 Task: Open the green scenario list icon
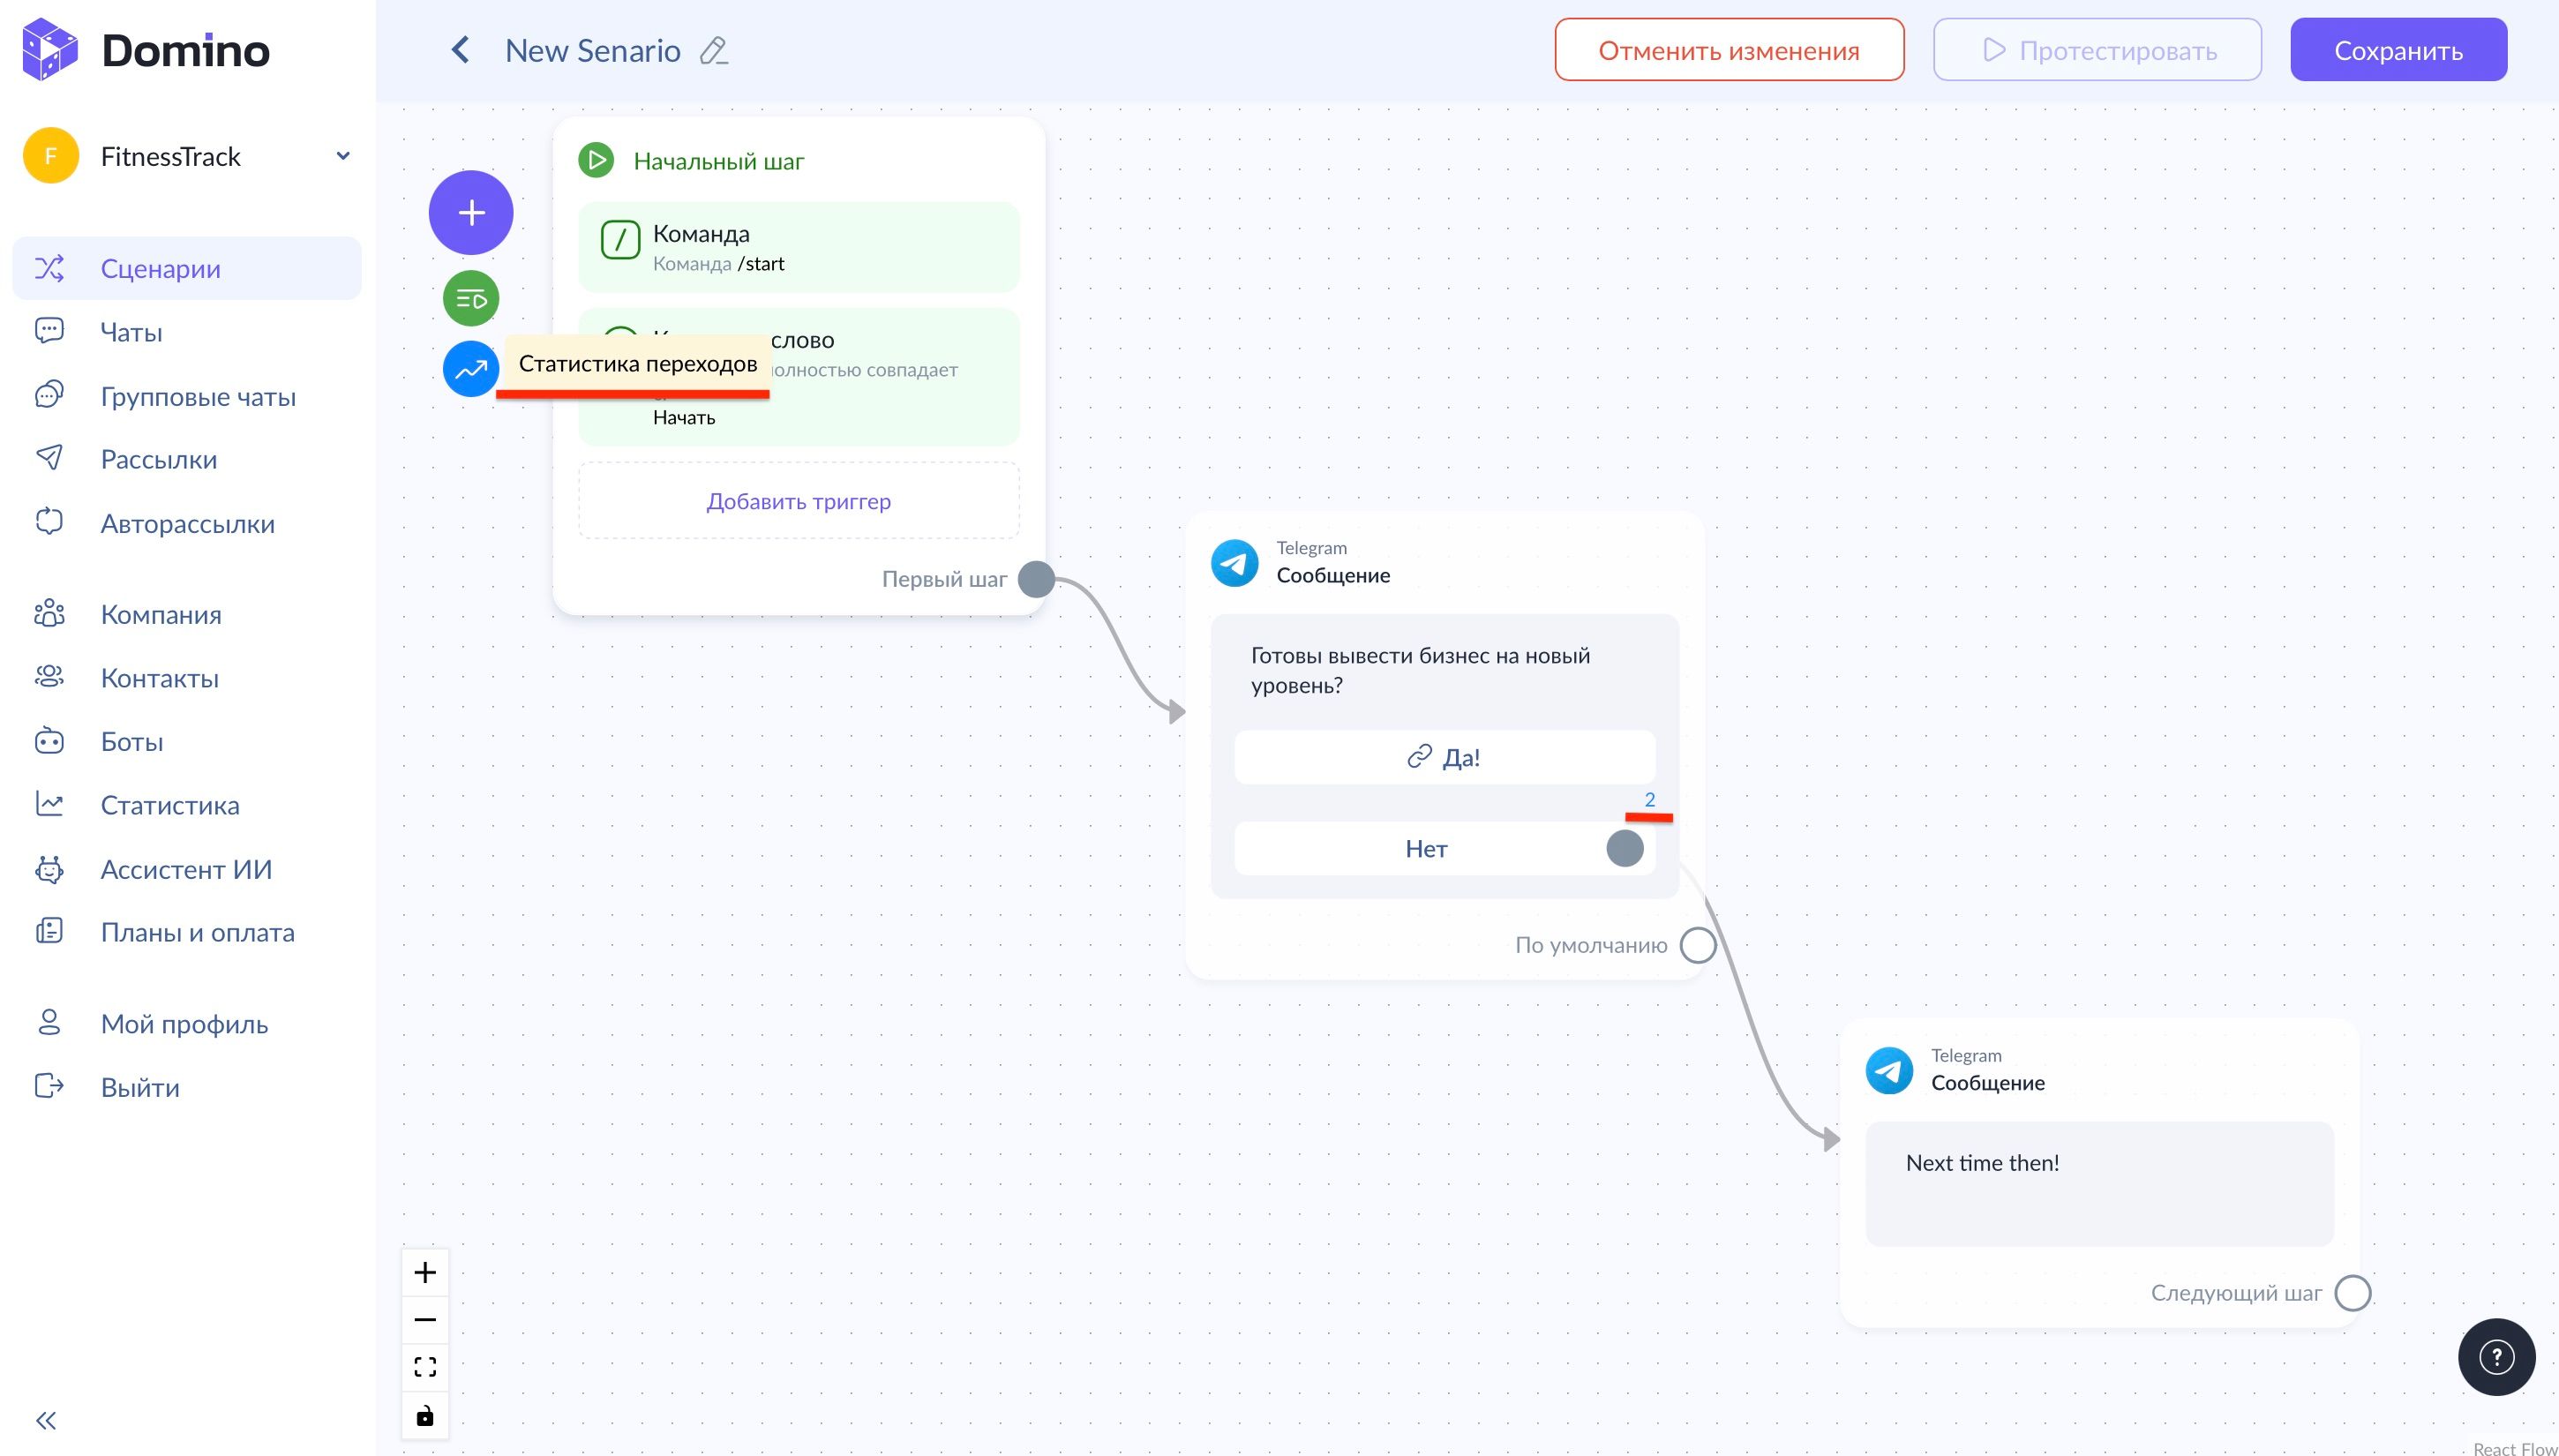point(471,298)
